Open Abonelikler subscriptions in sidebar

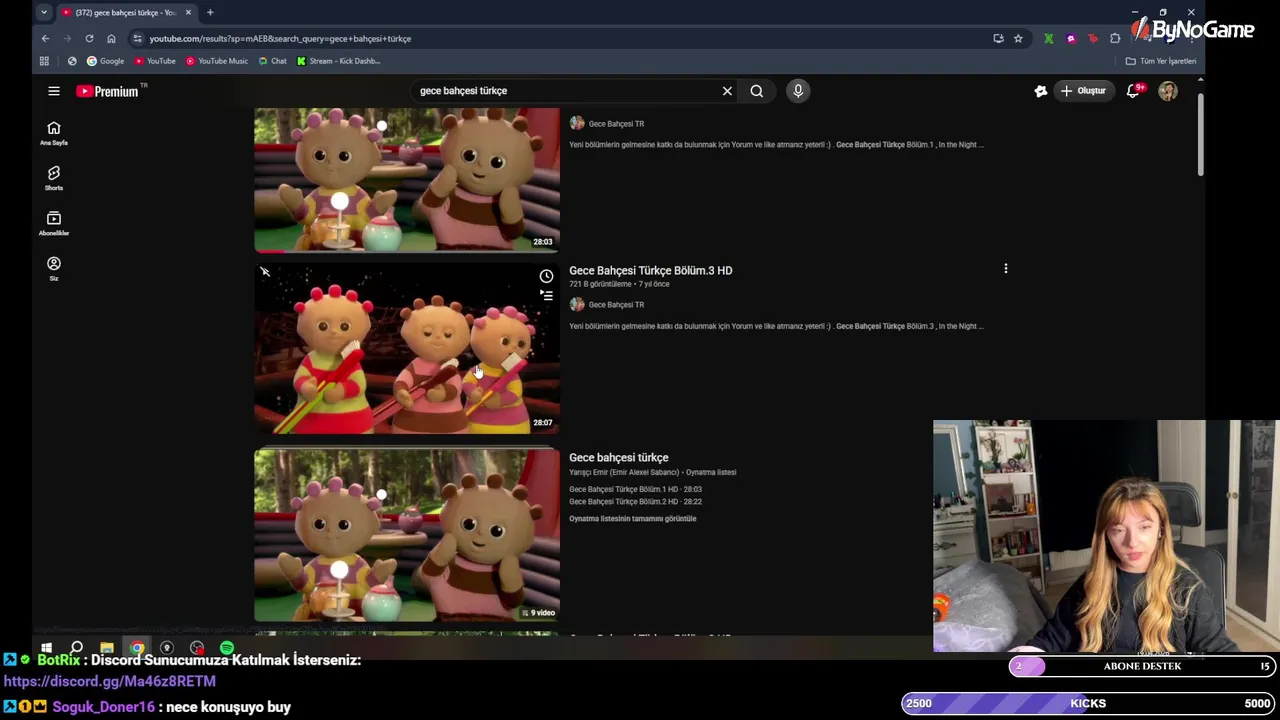coord(54,223)
